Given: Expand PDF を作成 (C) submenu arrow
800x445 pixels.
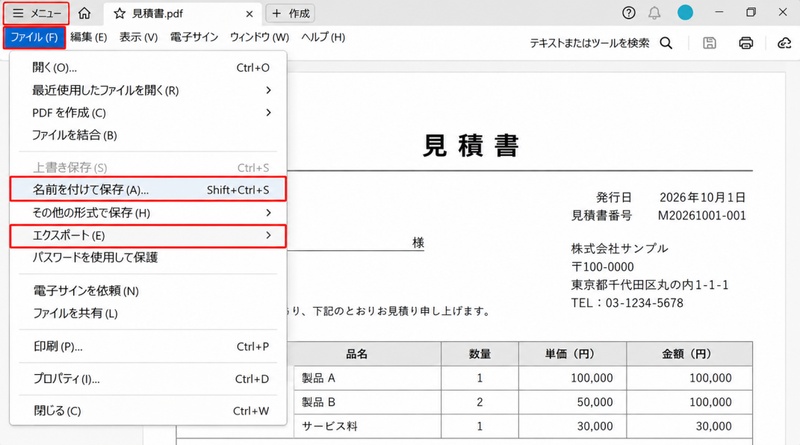Looking at the screenshot, I should (268, 112).
